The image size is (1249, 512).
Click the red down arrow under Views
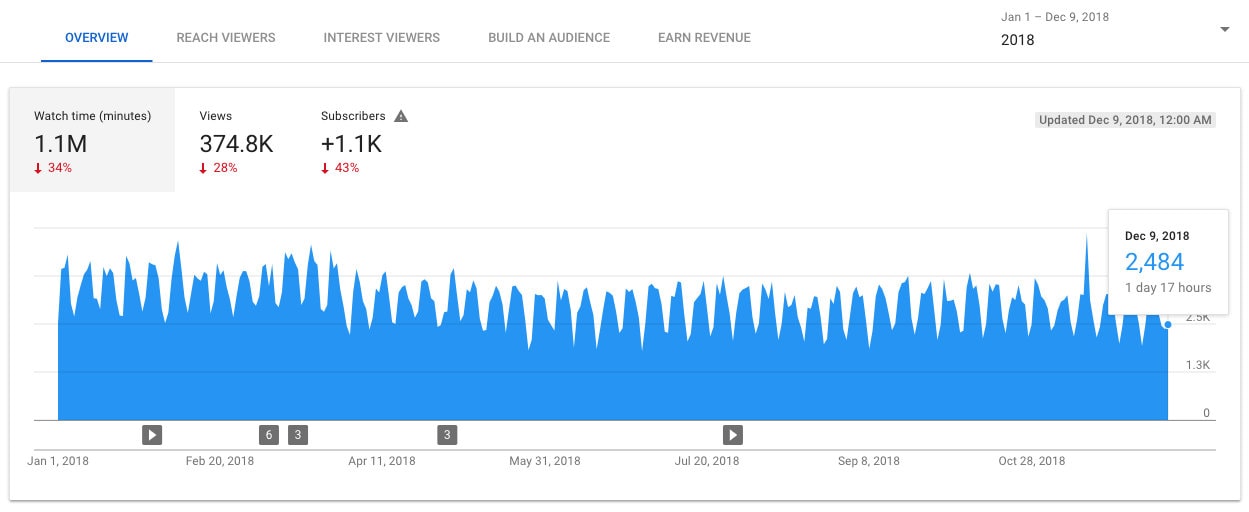pyautogui.click(x=204, y=168)
